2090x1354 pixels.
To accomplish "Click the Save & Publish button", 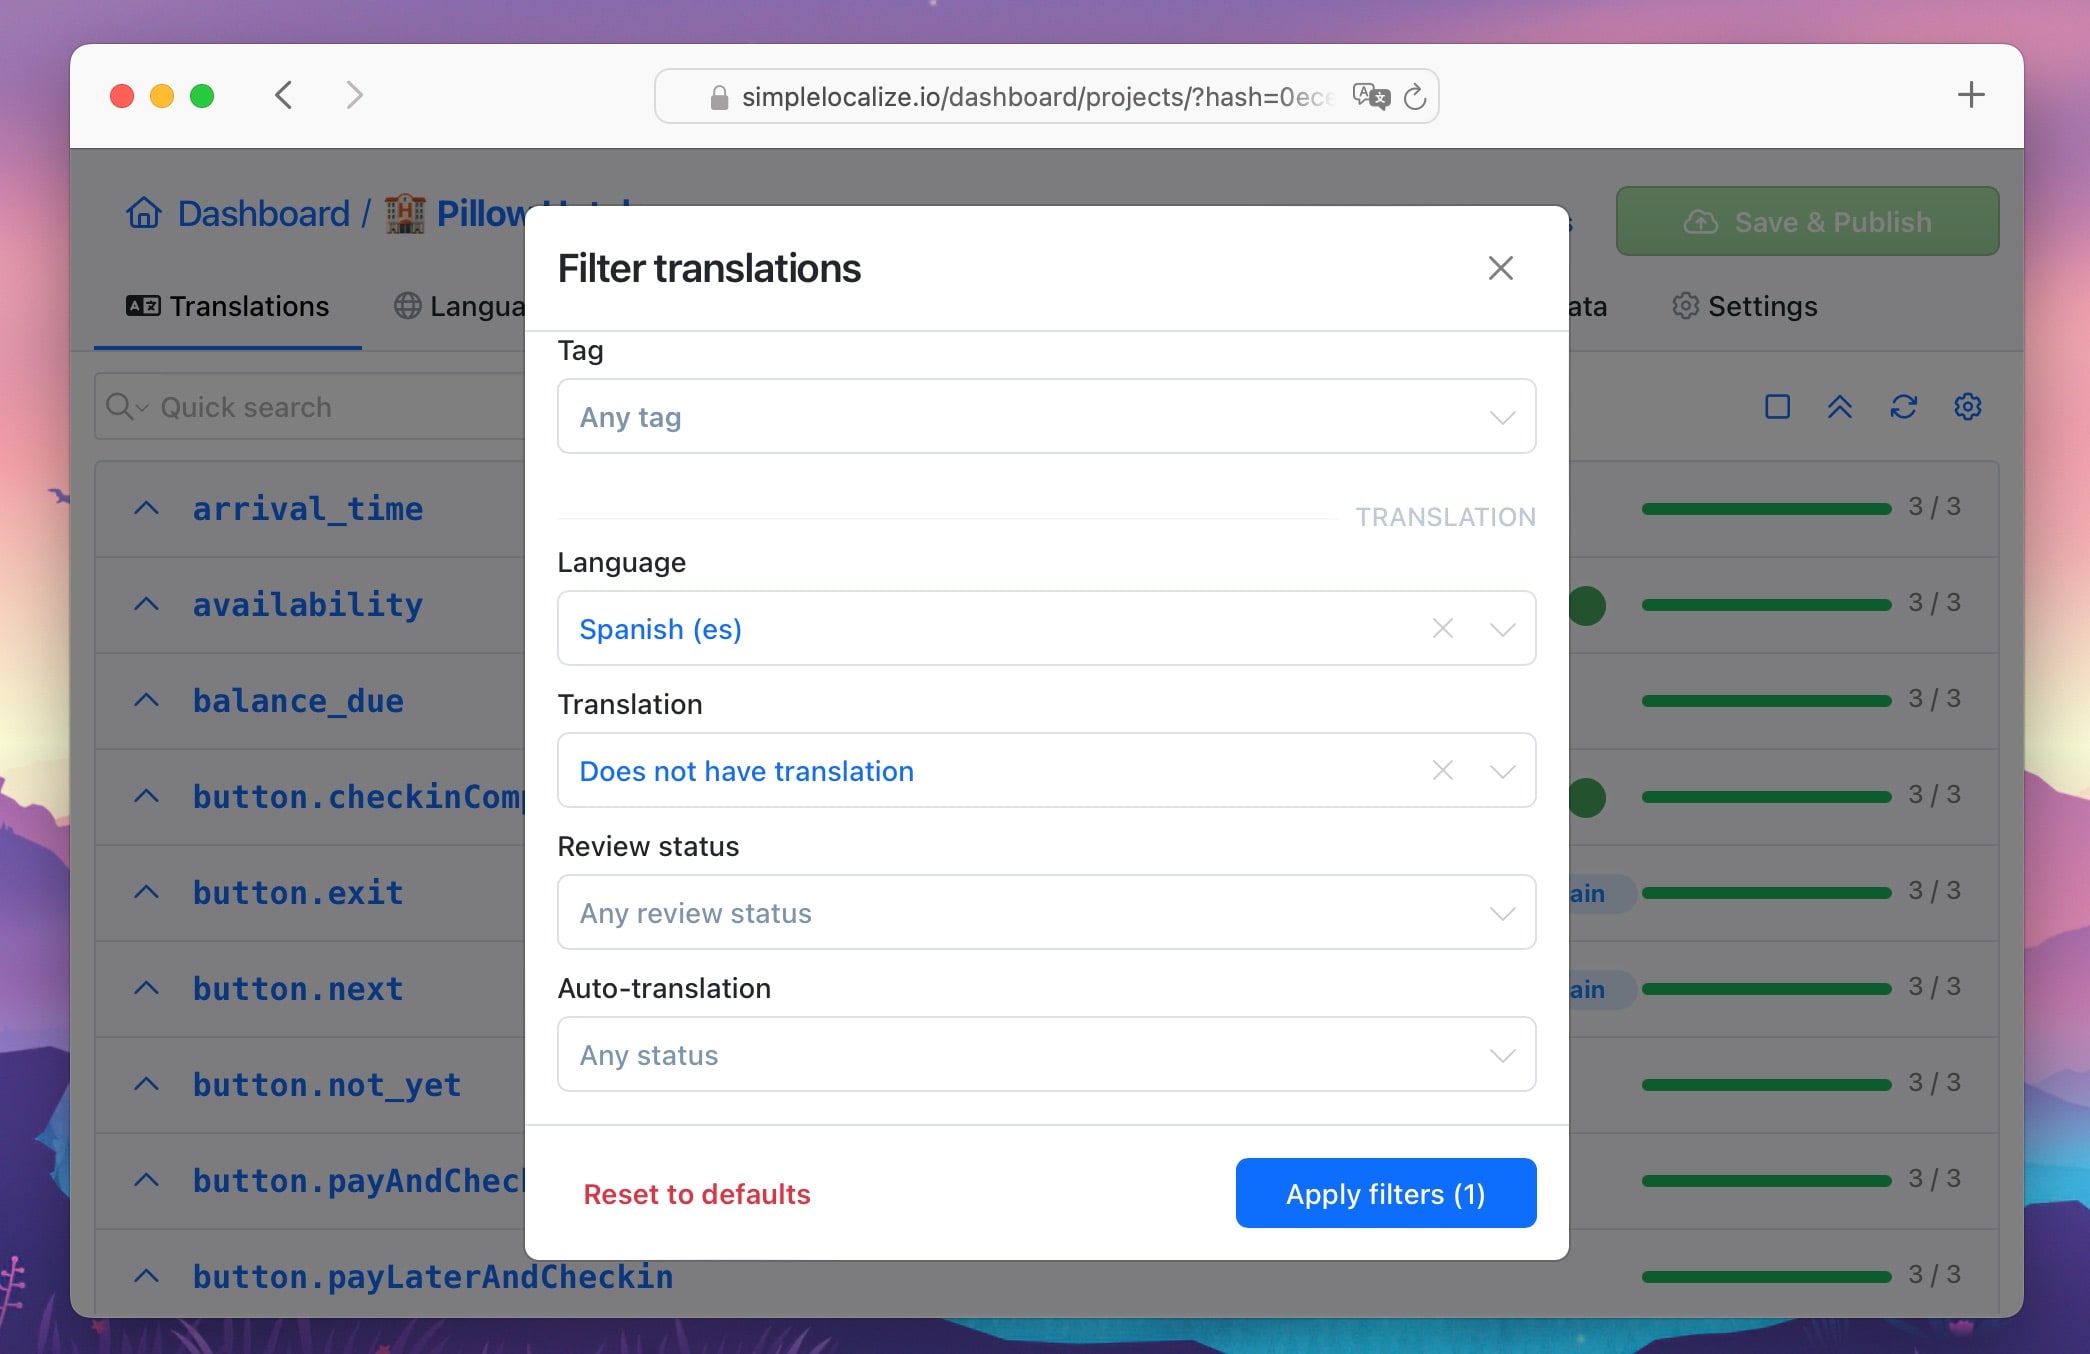I will (1807, 221).
